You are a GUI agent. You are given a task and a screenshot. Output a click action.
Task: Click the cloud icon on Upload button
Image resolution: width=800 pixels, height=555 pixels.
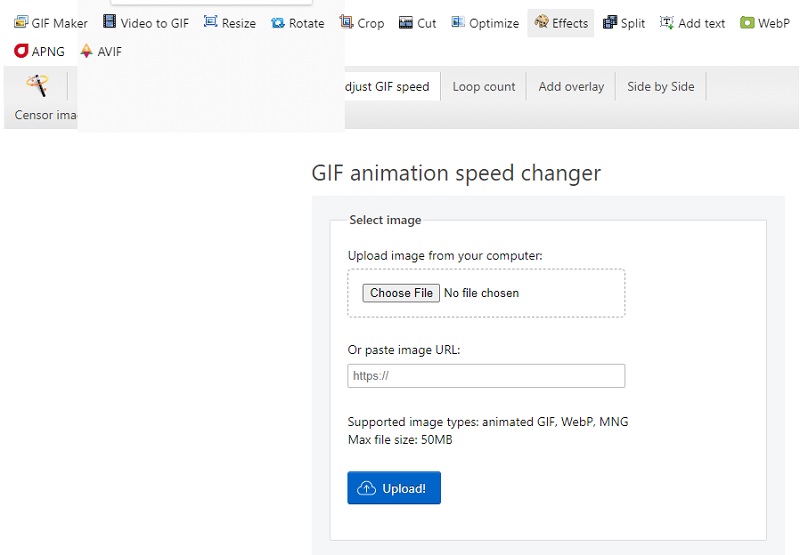366,488
